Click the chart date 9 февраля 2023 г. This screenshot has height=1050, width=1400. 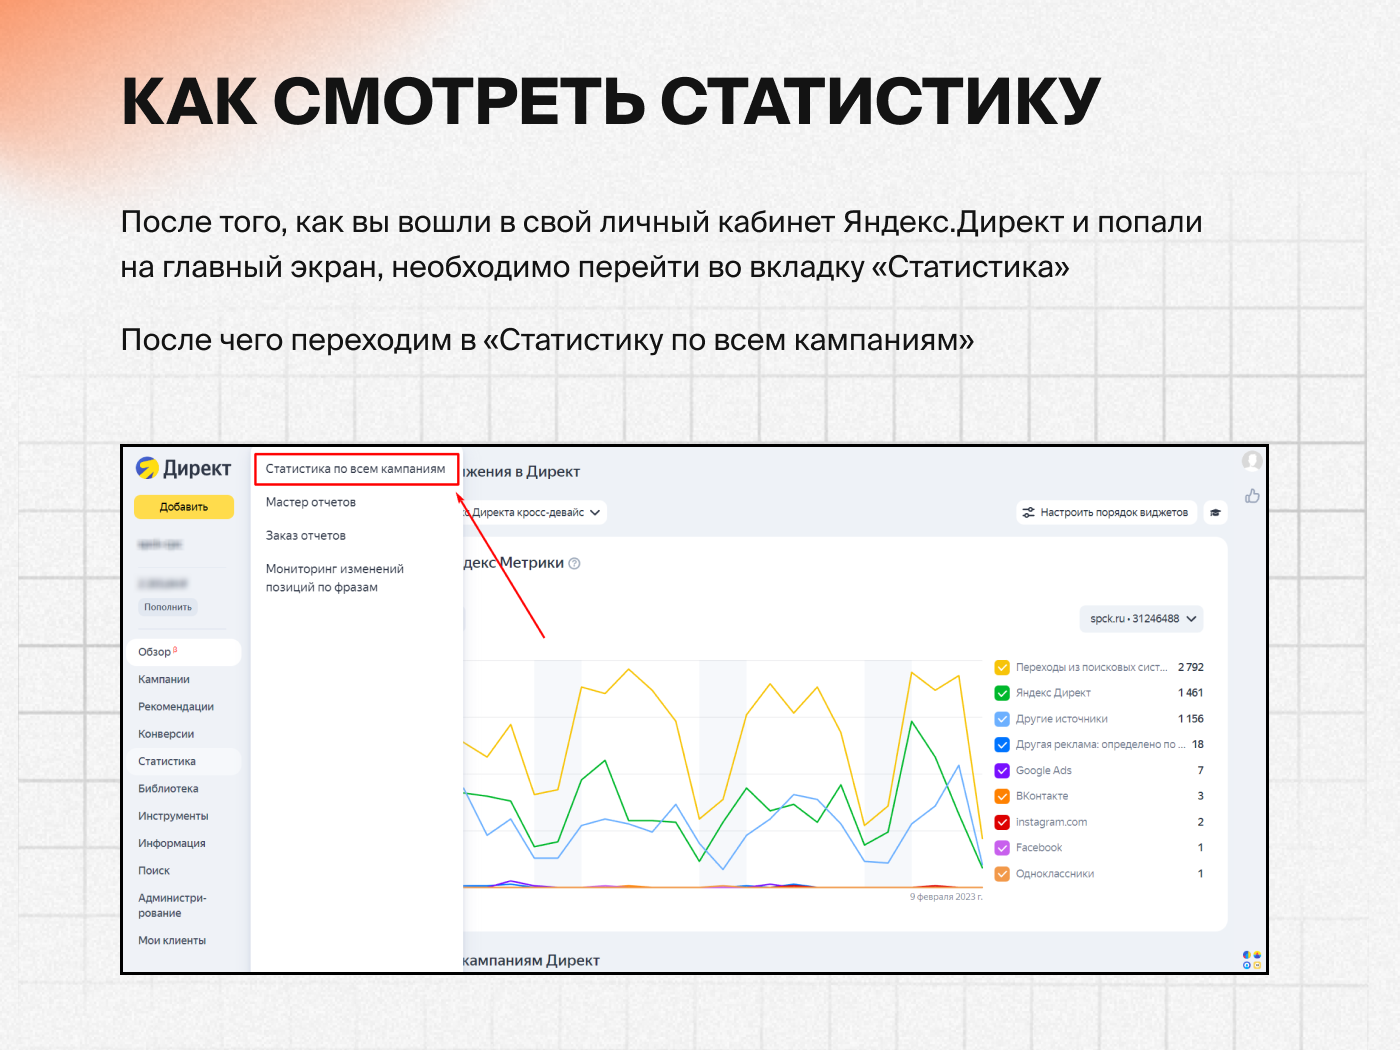point(946,897)
